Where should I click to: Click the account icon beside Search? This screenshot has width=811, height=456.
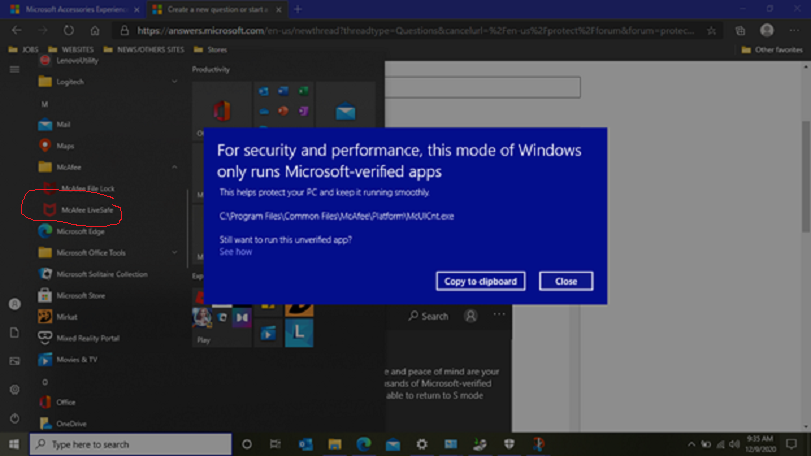[x=471, y=316]
